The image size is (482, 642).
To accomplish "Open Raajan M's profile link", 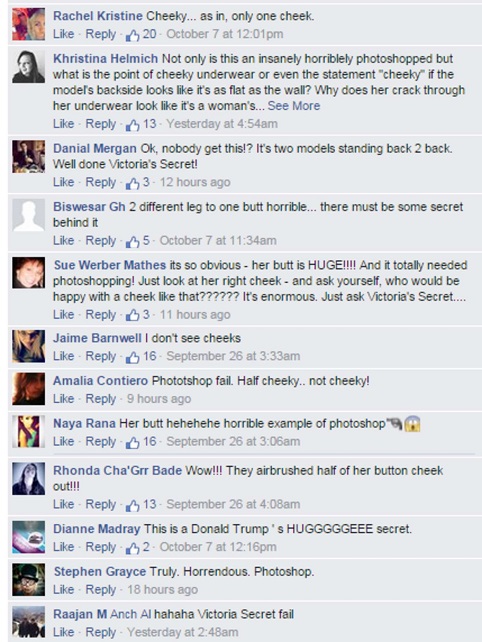I will [80, 614].
